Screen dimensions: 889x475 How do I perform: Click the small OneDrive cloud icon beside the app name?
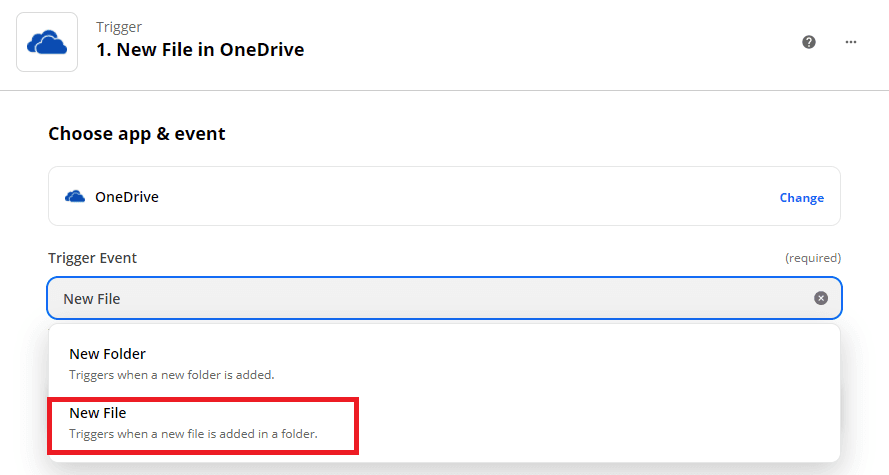tap(74, 197)
